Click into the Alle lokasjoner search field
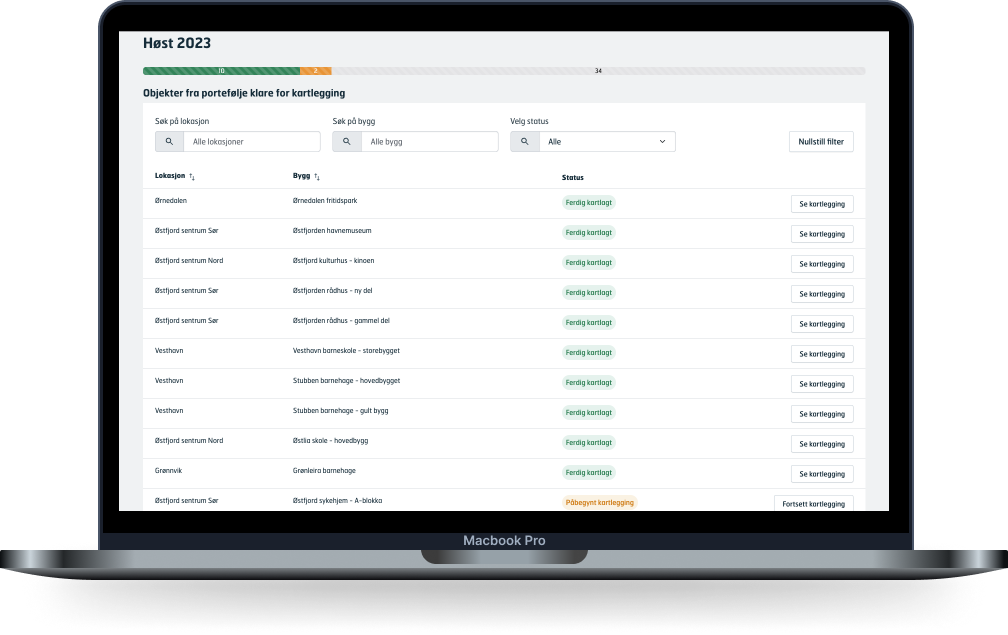This screenshot has width=1008, height=635. tap(250, 142)
